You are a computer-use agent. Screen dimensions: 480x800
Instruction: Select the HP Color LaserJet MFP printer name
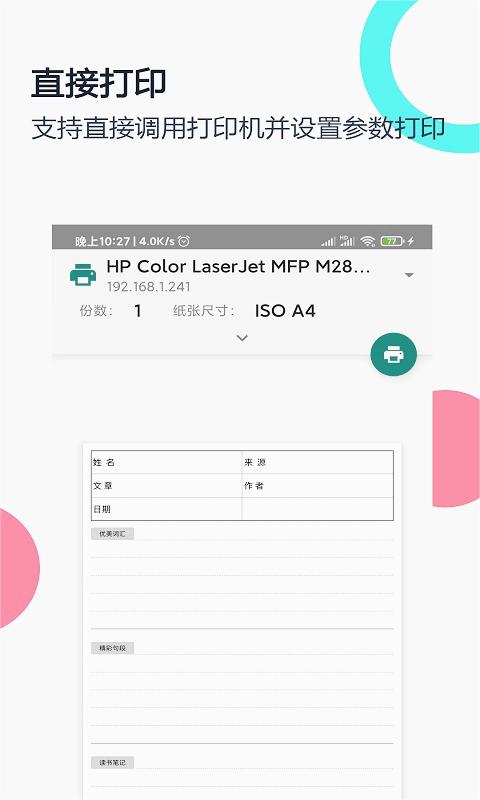click(238, 266)
